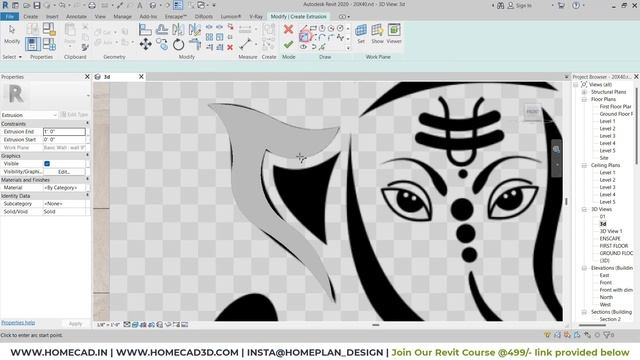Toggle the Visible checkbox
Image resolution: width=640 pixels, height=360 pixels.
(x=47, y=164)
